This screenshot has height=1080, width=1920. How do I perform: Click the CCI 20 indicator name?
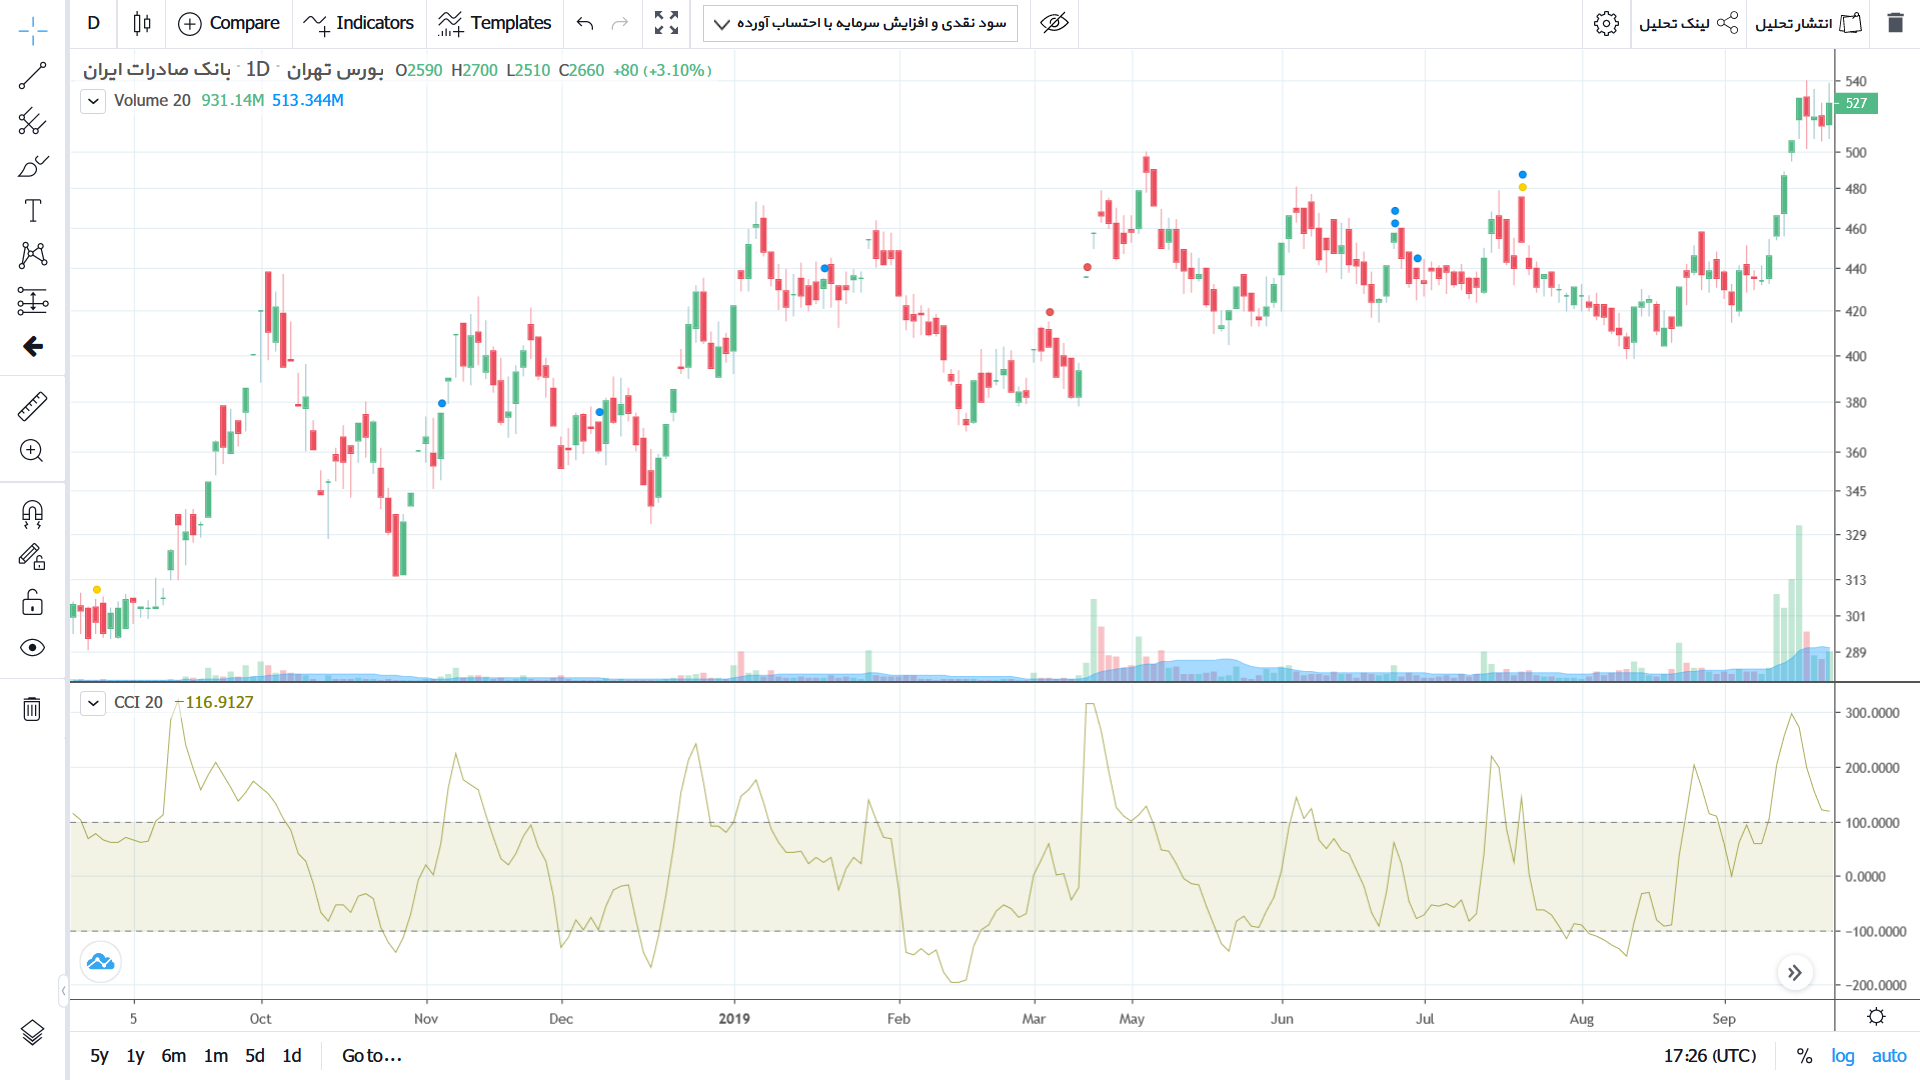[x=138, y=703]
